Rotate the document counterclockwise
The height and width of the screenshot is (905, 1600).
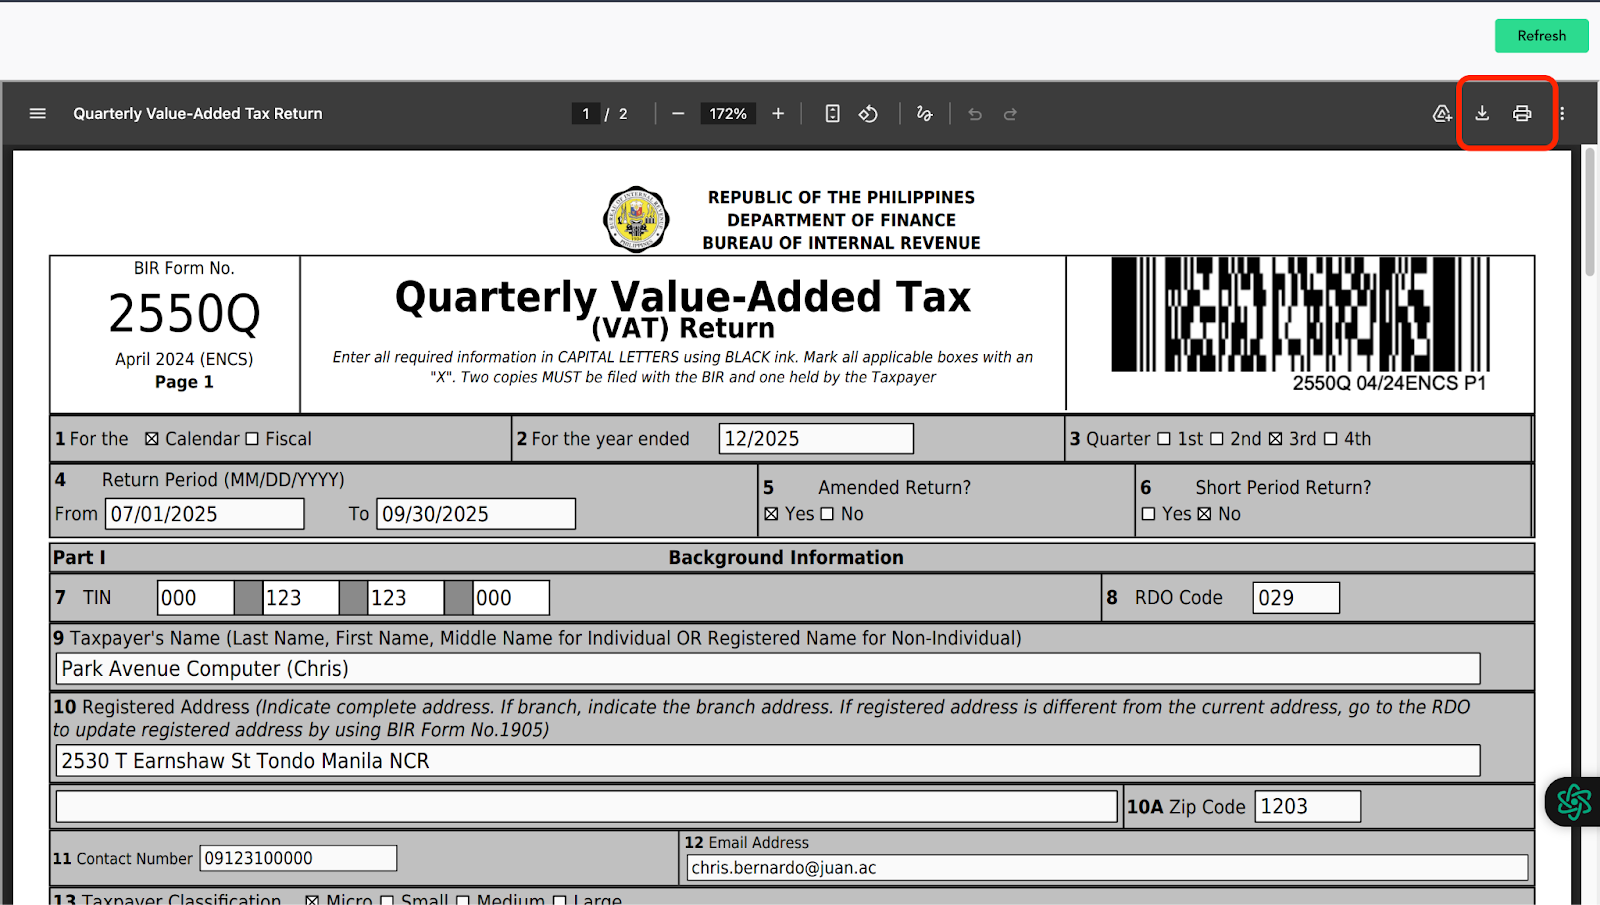click(868, 114)
